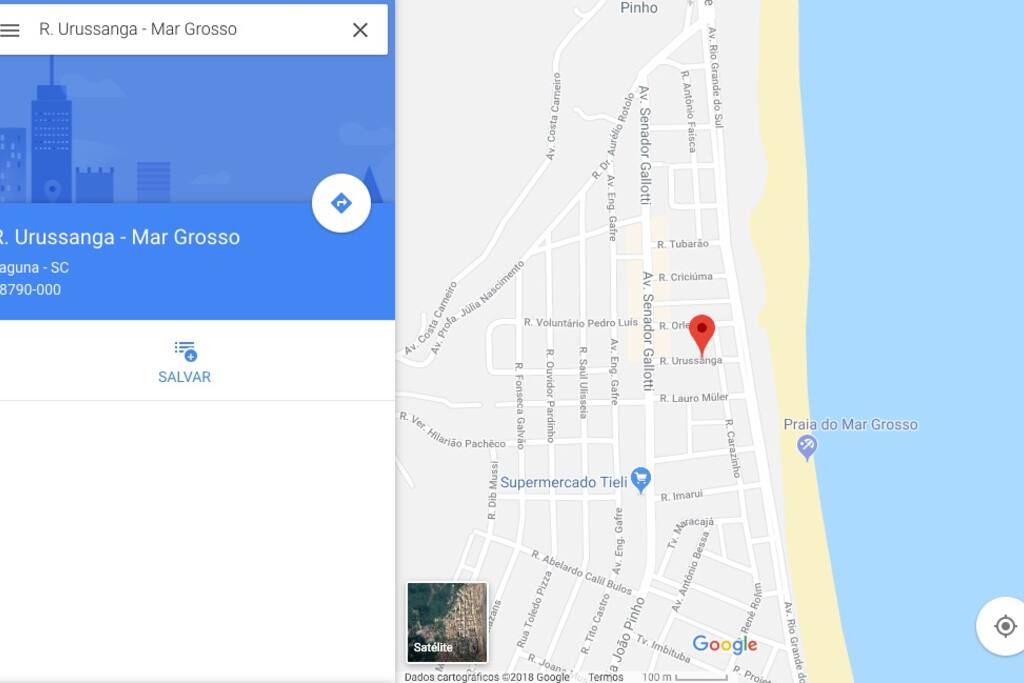
Task: Click the 100 m scale bar
Action: (x=685, y=677)
